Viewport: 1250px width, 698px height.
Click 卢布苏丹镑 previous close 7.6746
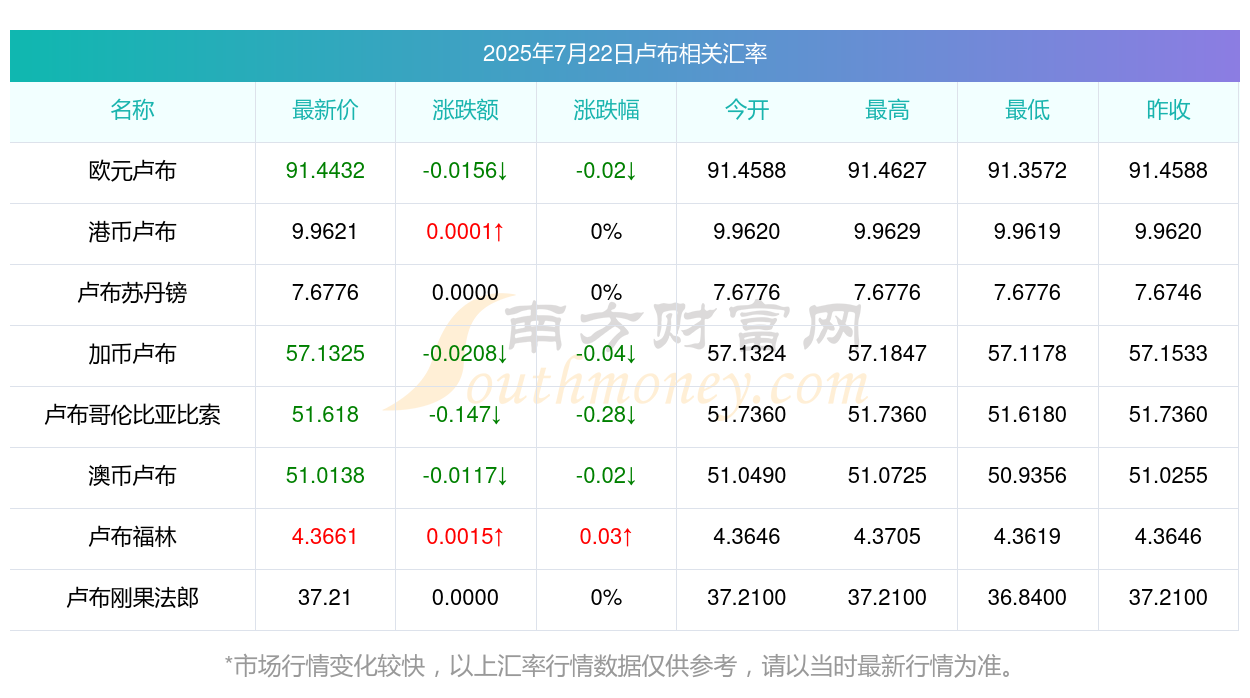coord(1168,293)
